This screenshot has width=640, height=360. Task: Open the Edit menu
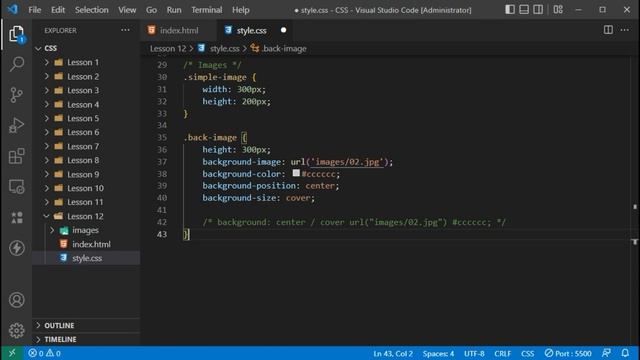[x=58, y=10]
